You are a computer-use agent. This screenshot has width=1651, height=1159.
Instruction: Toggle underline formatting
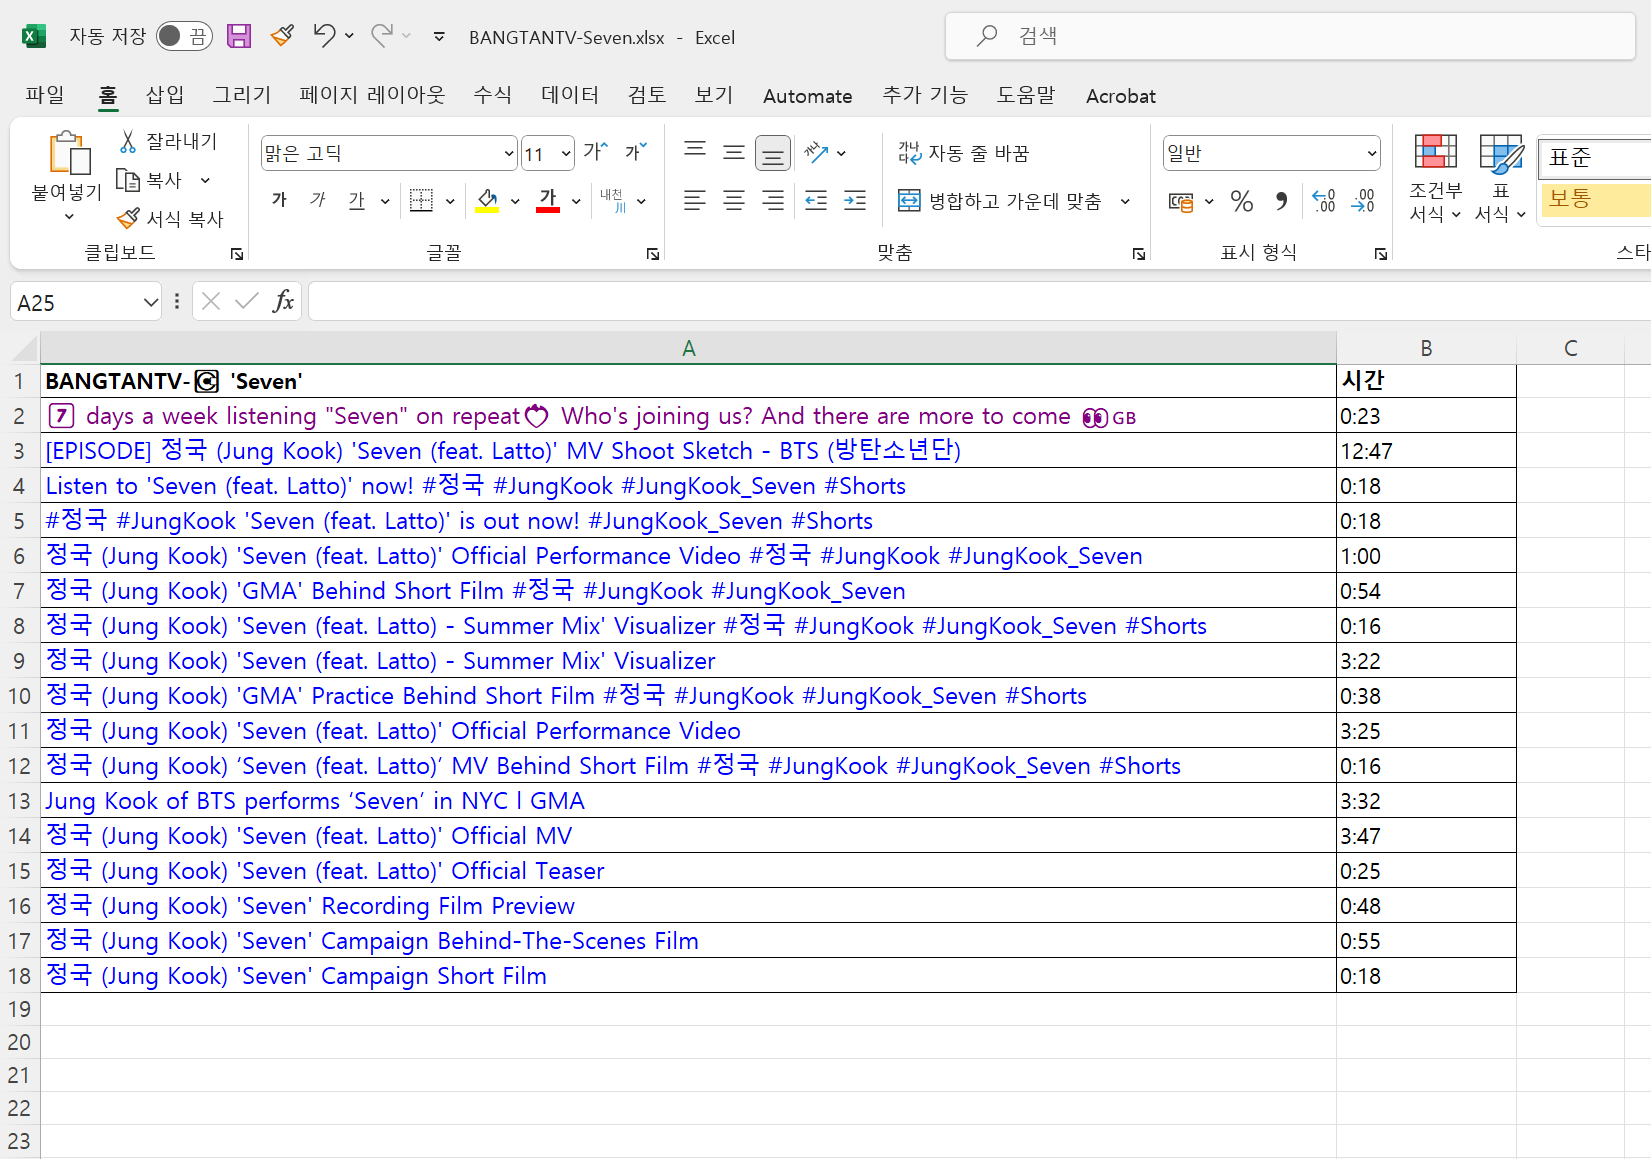pyautogui.click(x=357, y=200)
